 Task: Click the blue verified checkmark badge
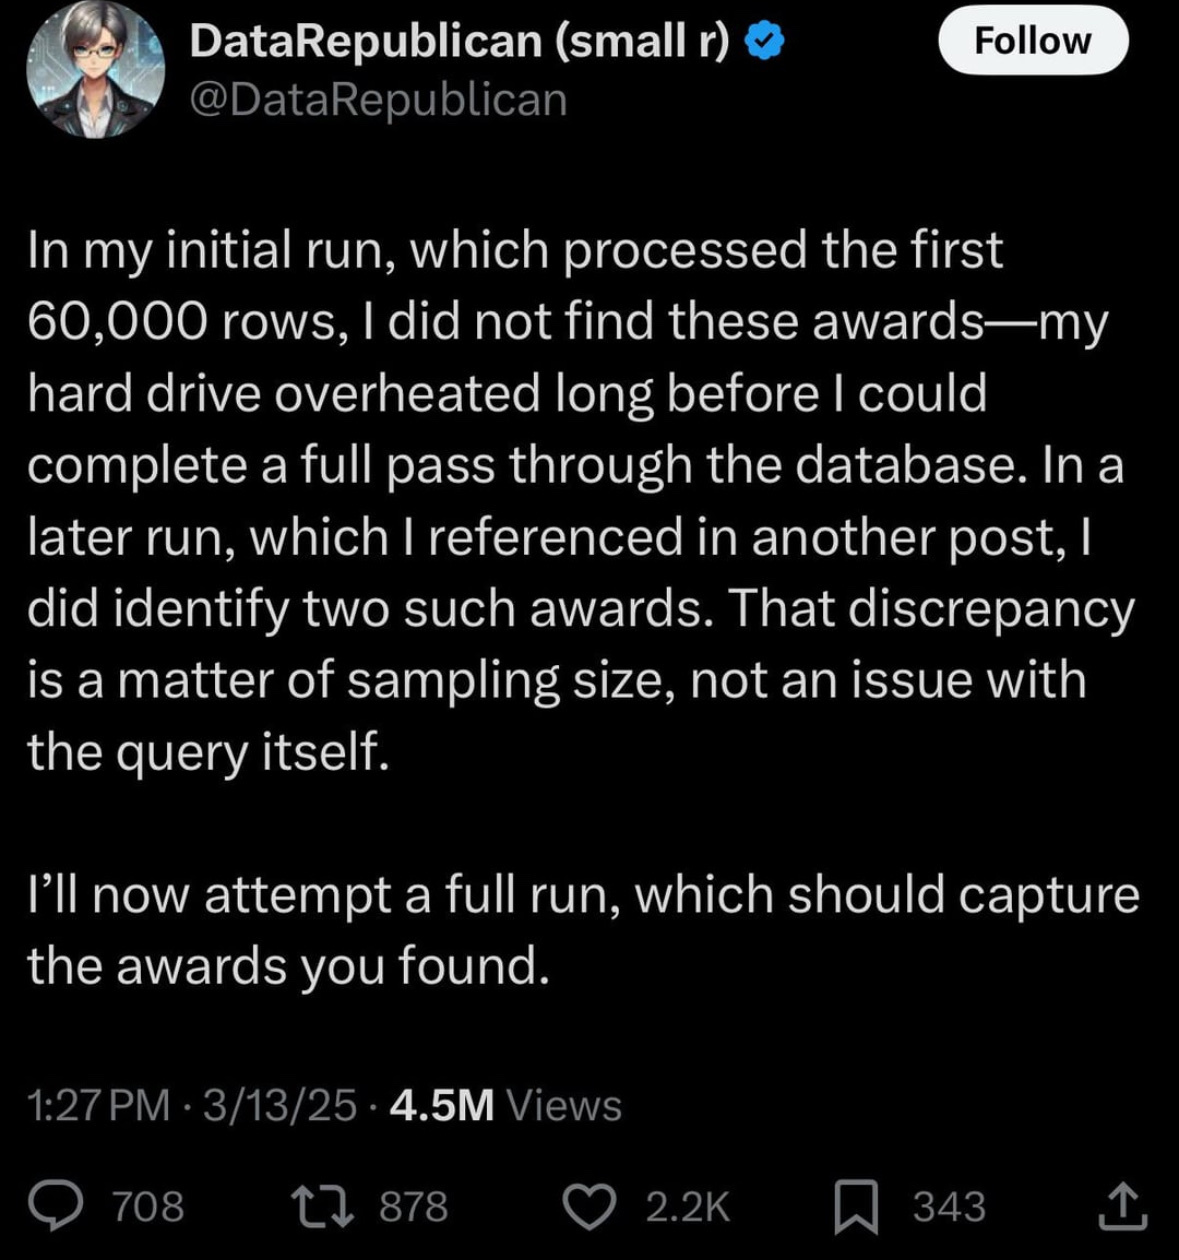click(765, 42)
